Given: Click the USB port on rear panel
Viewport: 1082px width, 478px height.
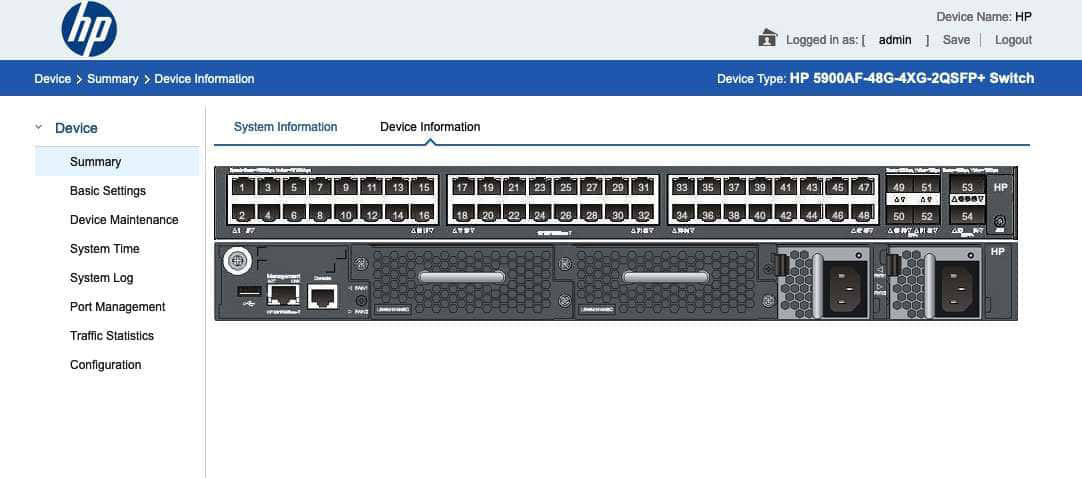Looking at the screenshot, I should point(245,291).
